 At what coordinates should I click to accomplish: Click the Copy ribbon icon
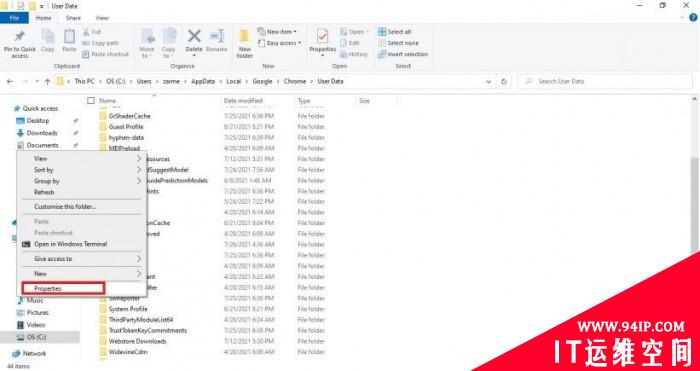coord(48,41)
